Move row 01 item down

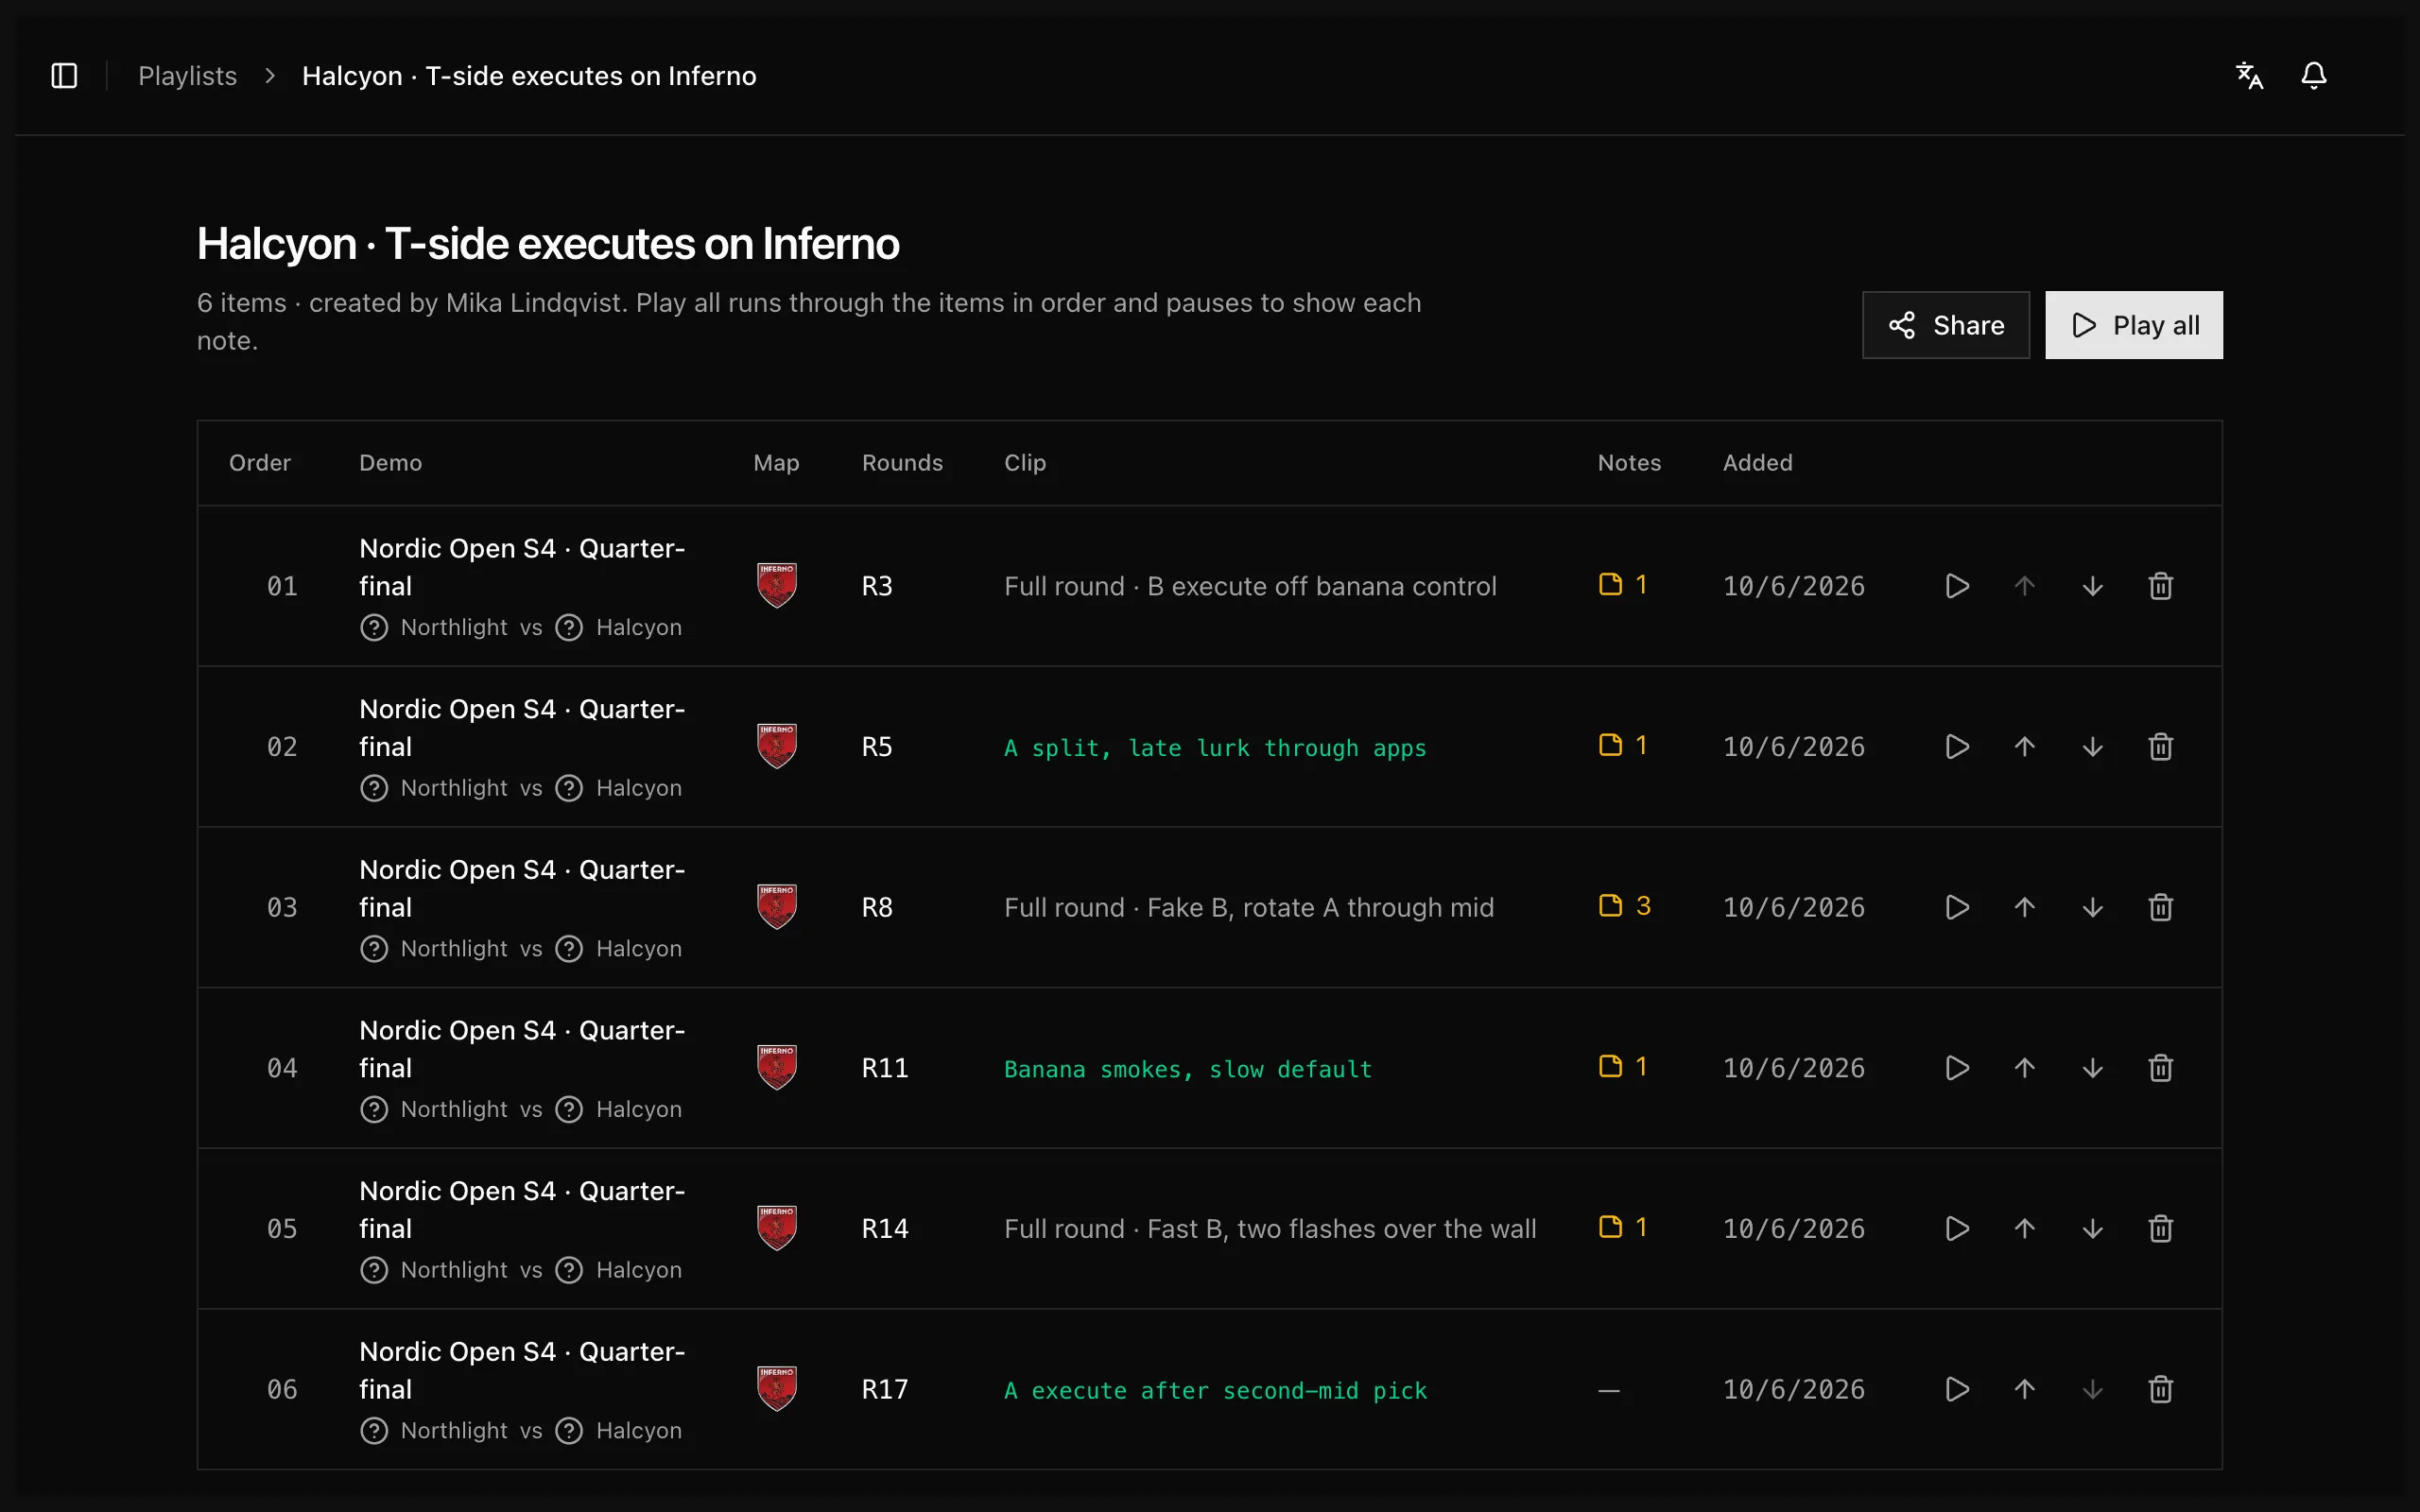2092,586
